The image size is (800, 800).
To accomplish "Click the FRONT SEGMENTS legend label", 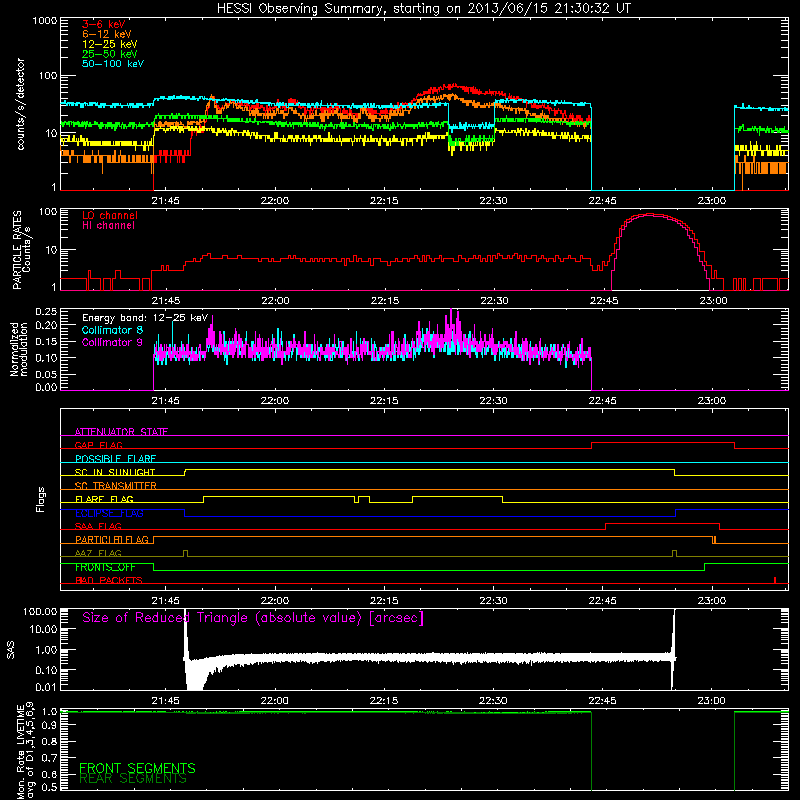I will [x=137, y=768].
